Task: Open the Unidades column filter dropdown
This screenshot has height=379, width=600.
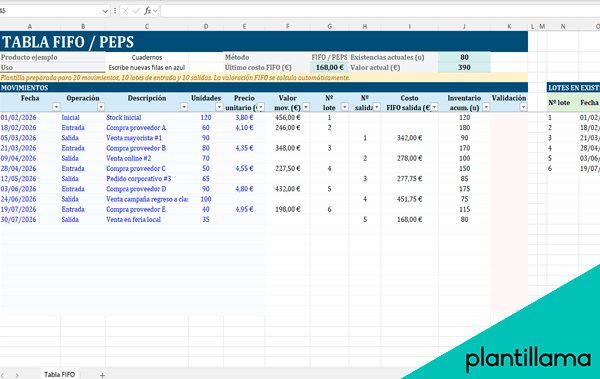Action: (x=219, y=107)
